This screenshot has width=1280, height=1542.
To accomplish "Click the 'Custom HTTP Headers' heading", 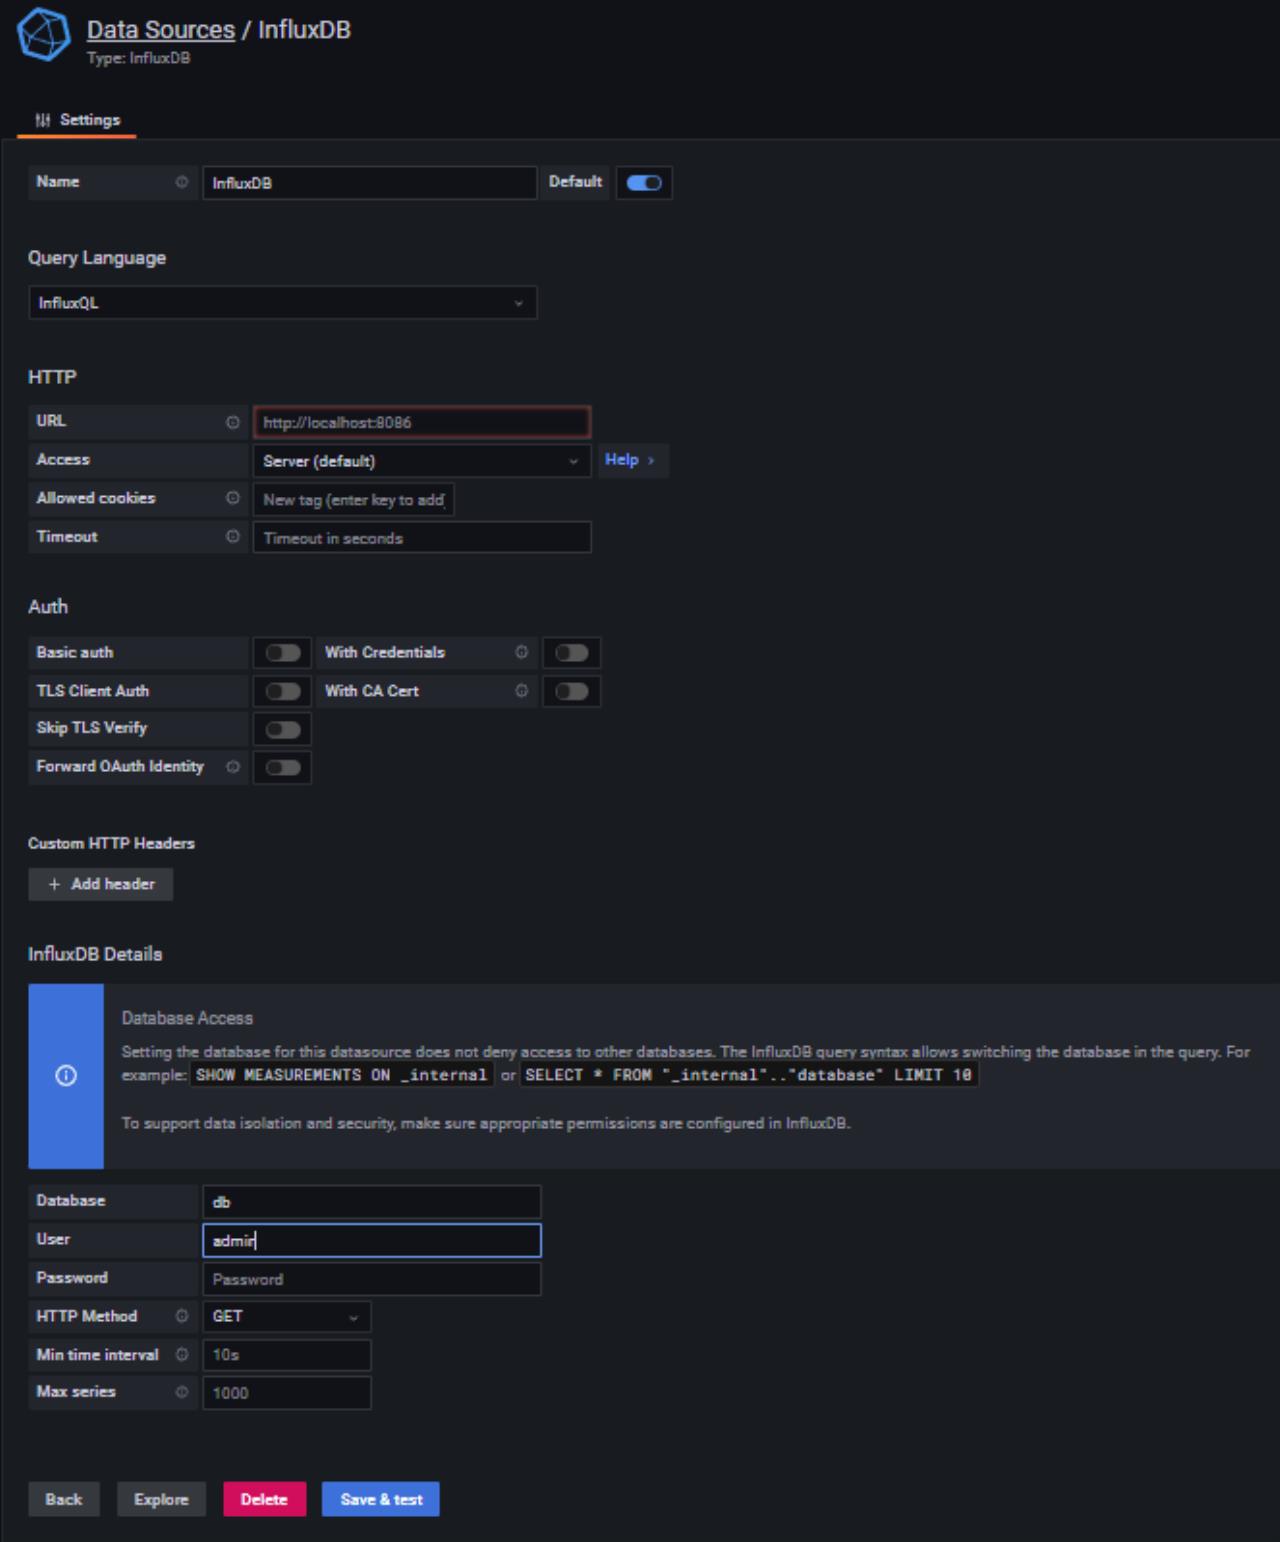I will [111, 843].
